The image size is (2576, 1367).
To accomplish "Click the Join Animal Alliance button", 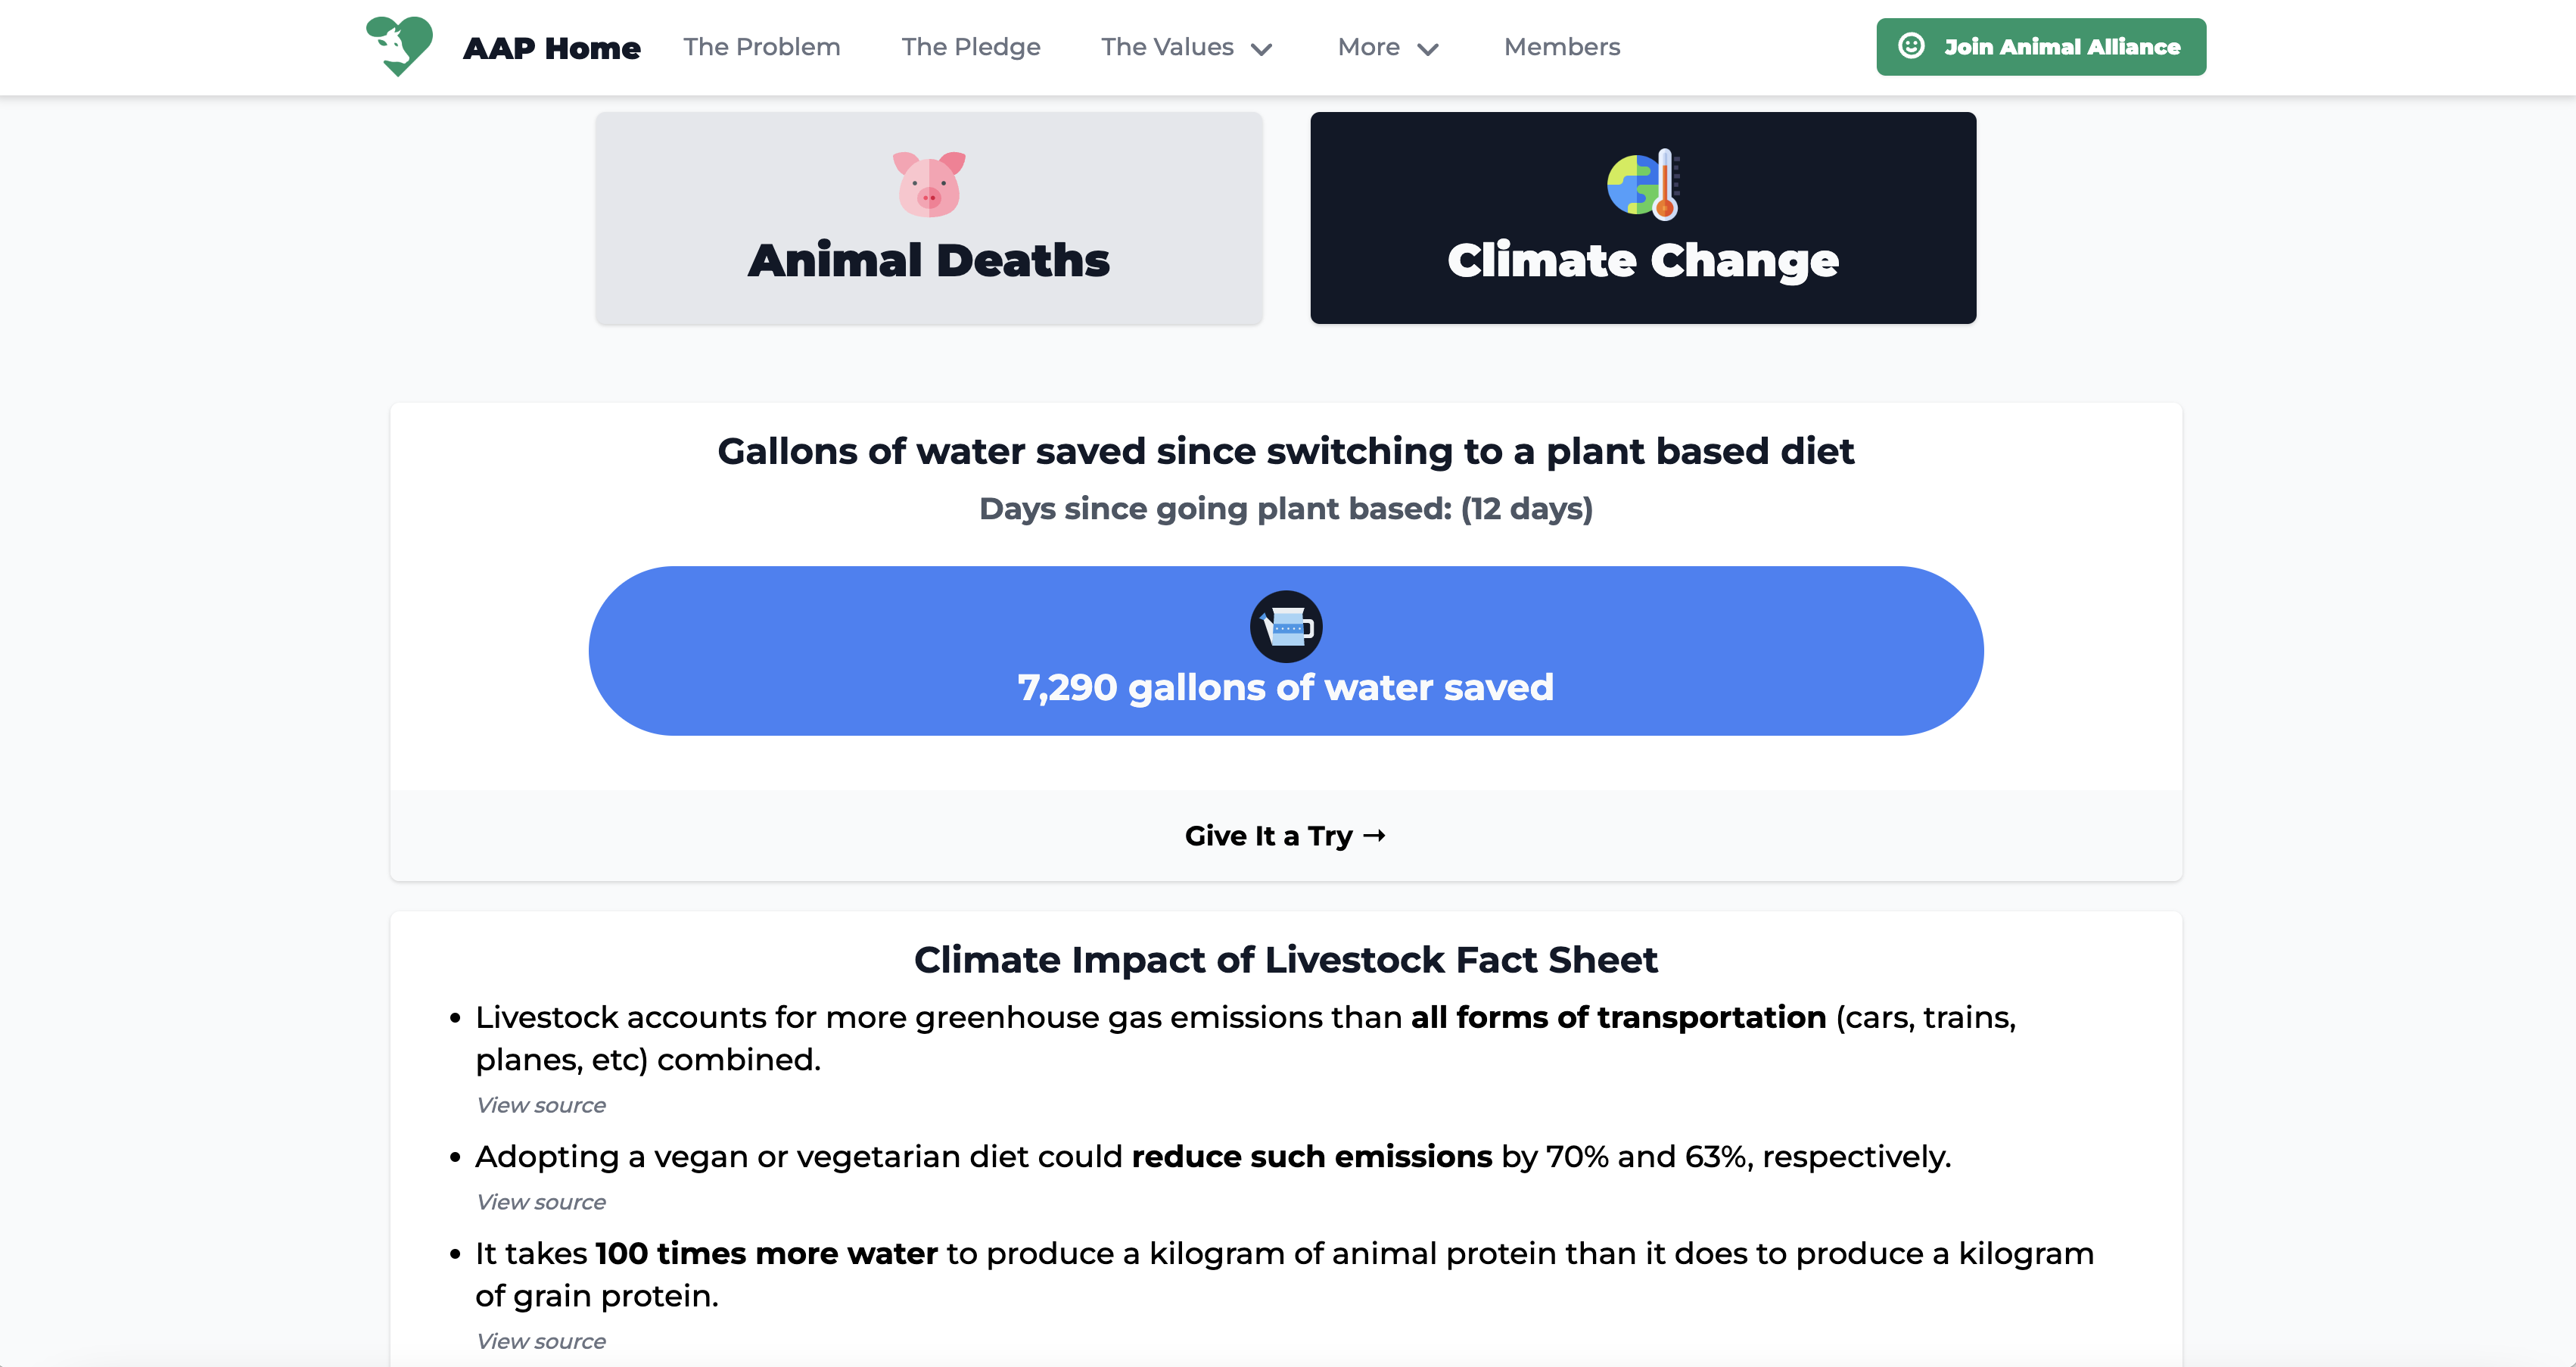I will pos(2040,46).
